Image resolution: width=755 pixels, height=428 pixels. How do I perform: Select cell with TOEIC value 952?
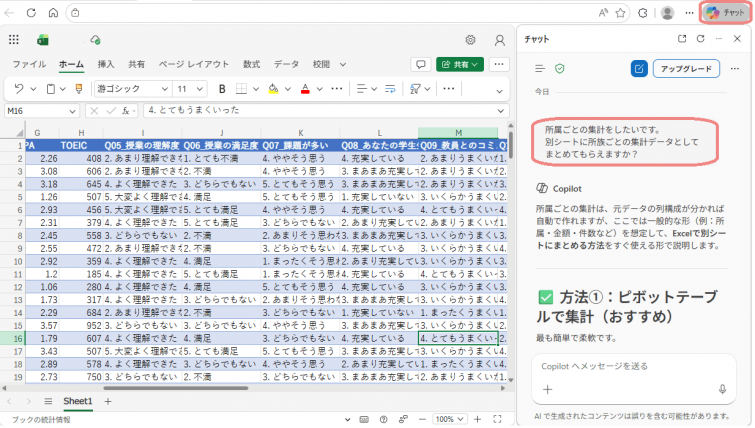click(x=81, y=325)
